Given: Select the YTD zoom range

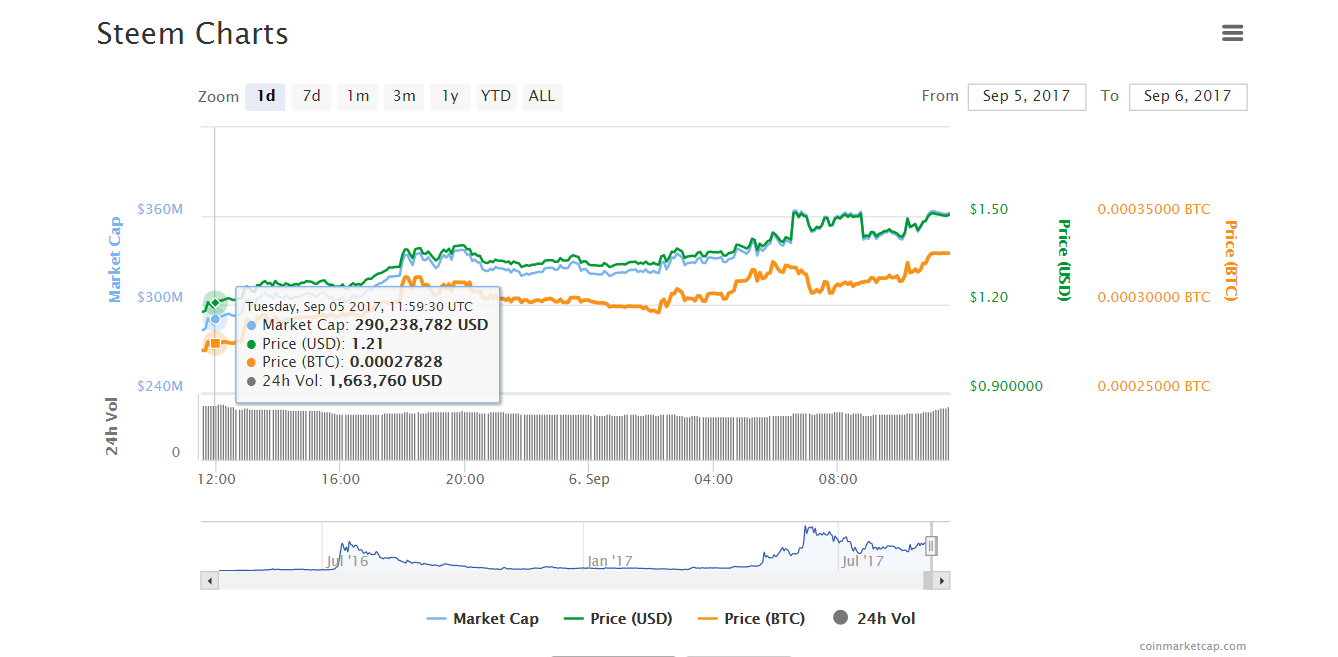Looking at the screenshot, I should pyautogui.click(x=496, y=96).
